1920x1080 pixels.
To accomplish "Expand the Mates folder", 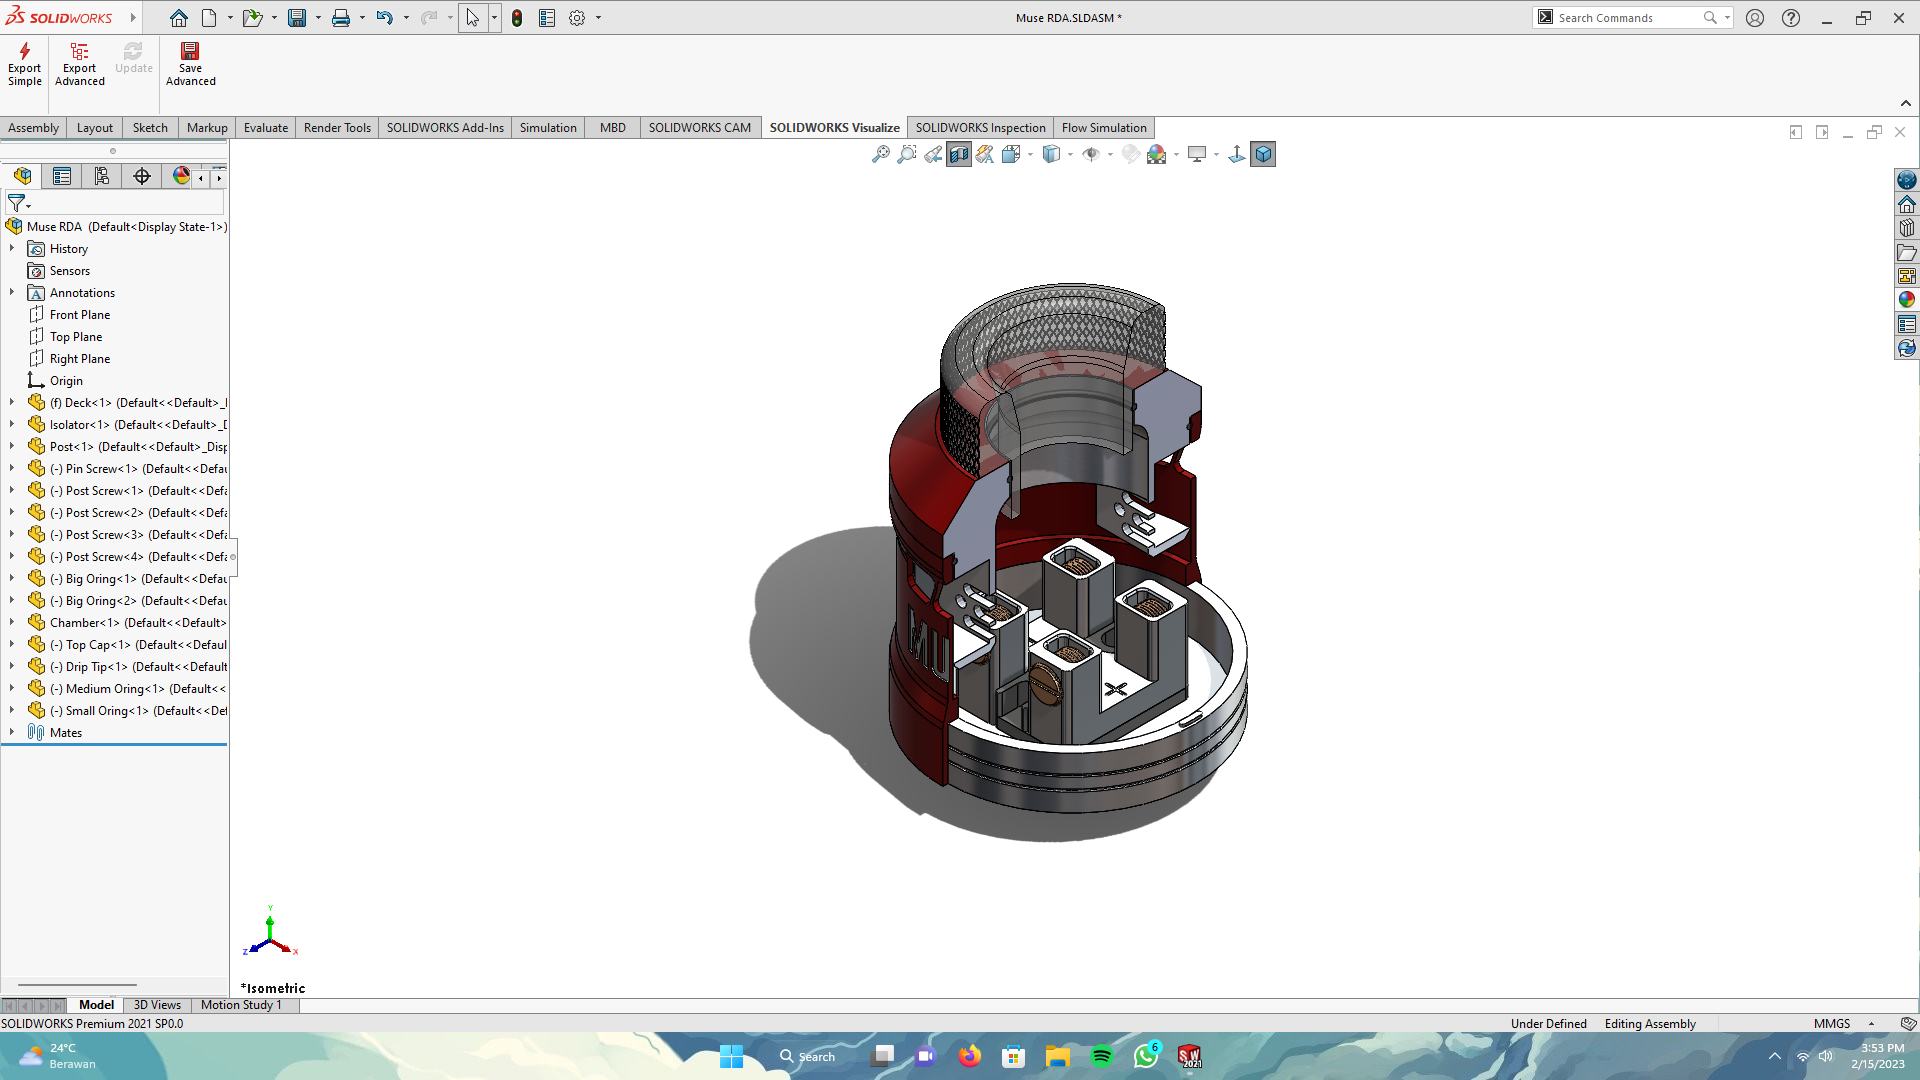I will point(12,732).
